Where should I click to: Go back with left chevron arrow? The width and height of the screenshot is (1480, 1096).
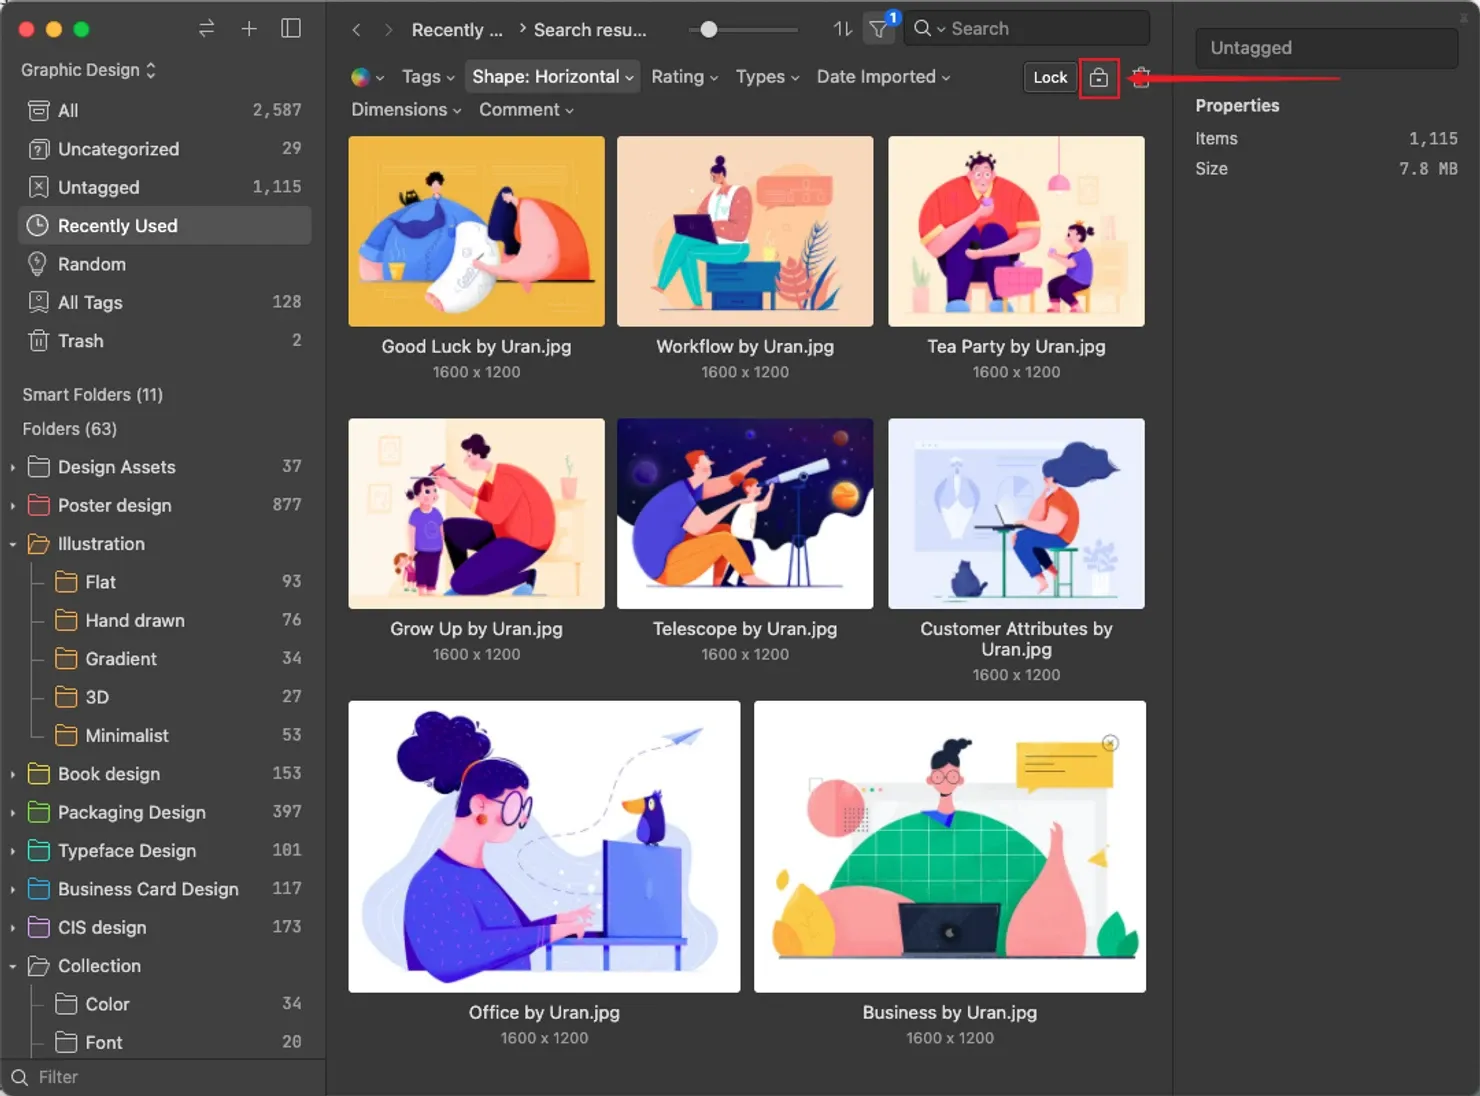click(x=356, y=30)
